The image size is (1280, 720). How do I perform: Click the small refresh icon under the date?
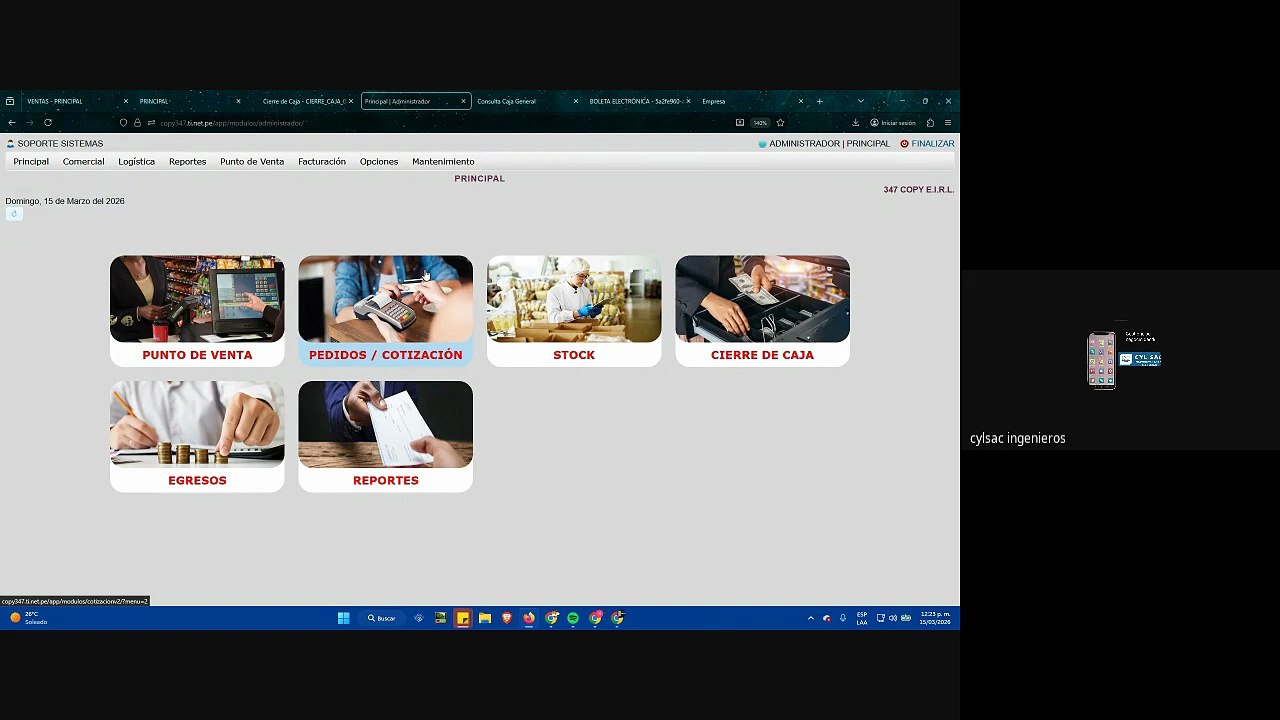click(x=14, y=214)
